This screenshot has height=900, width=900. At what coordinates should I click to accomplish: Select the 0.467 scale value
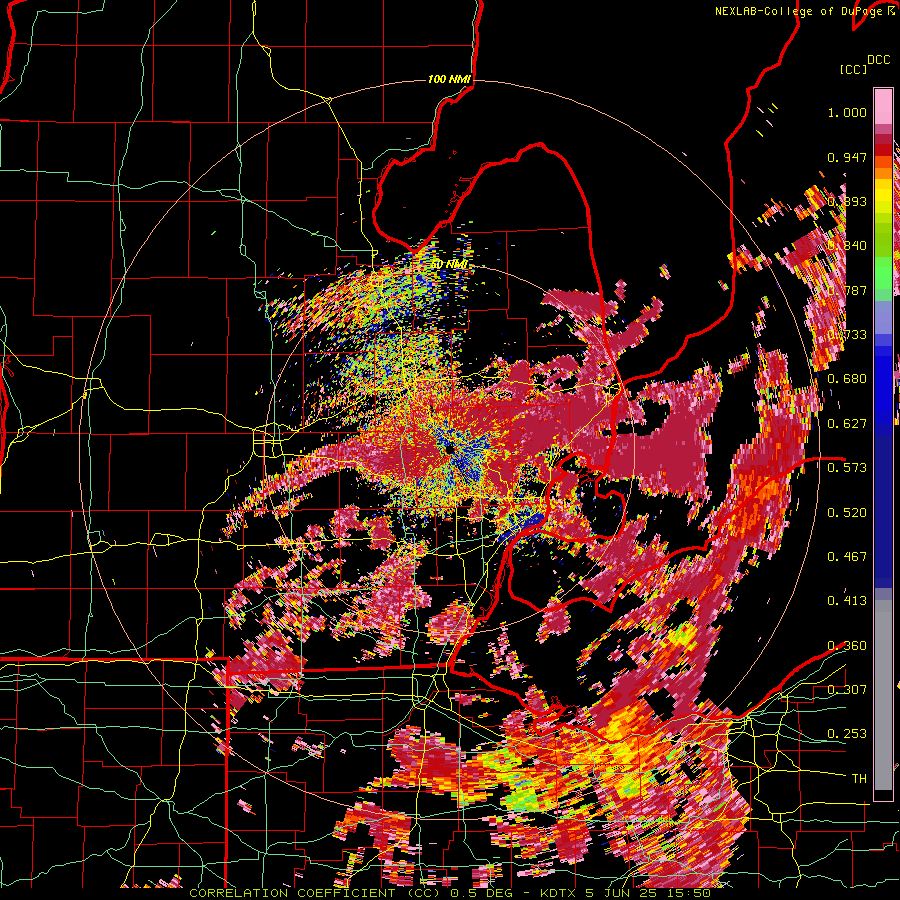pos(847,556)
